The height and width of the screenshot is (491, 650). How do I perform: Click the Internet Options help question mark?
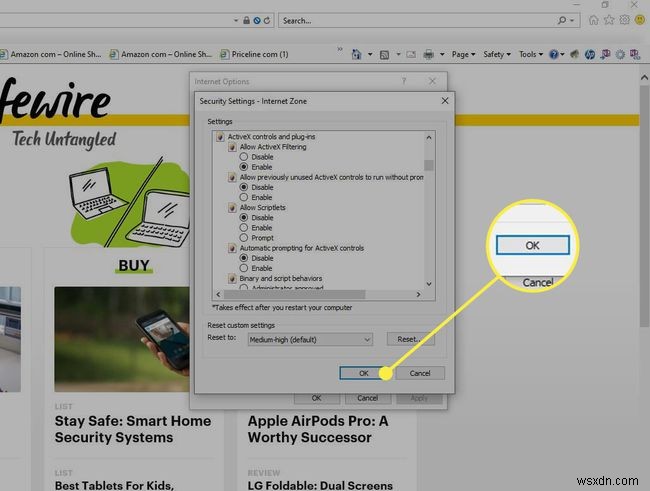coord(404,81)
